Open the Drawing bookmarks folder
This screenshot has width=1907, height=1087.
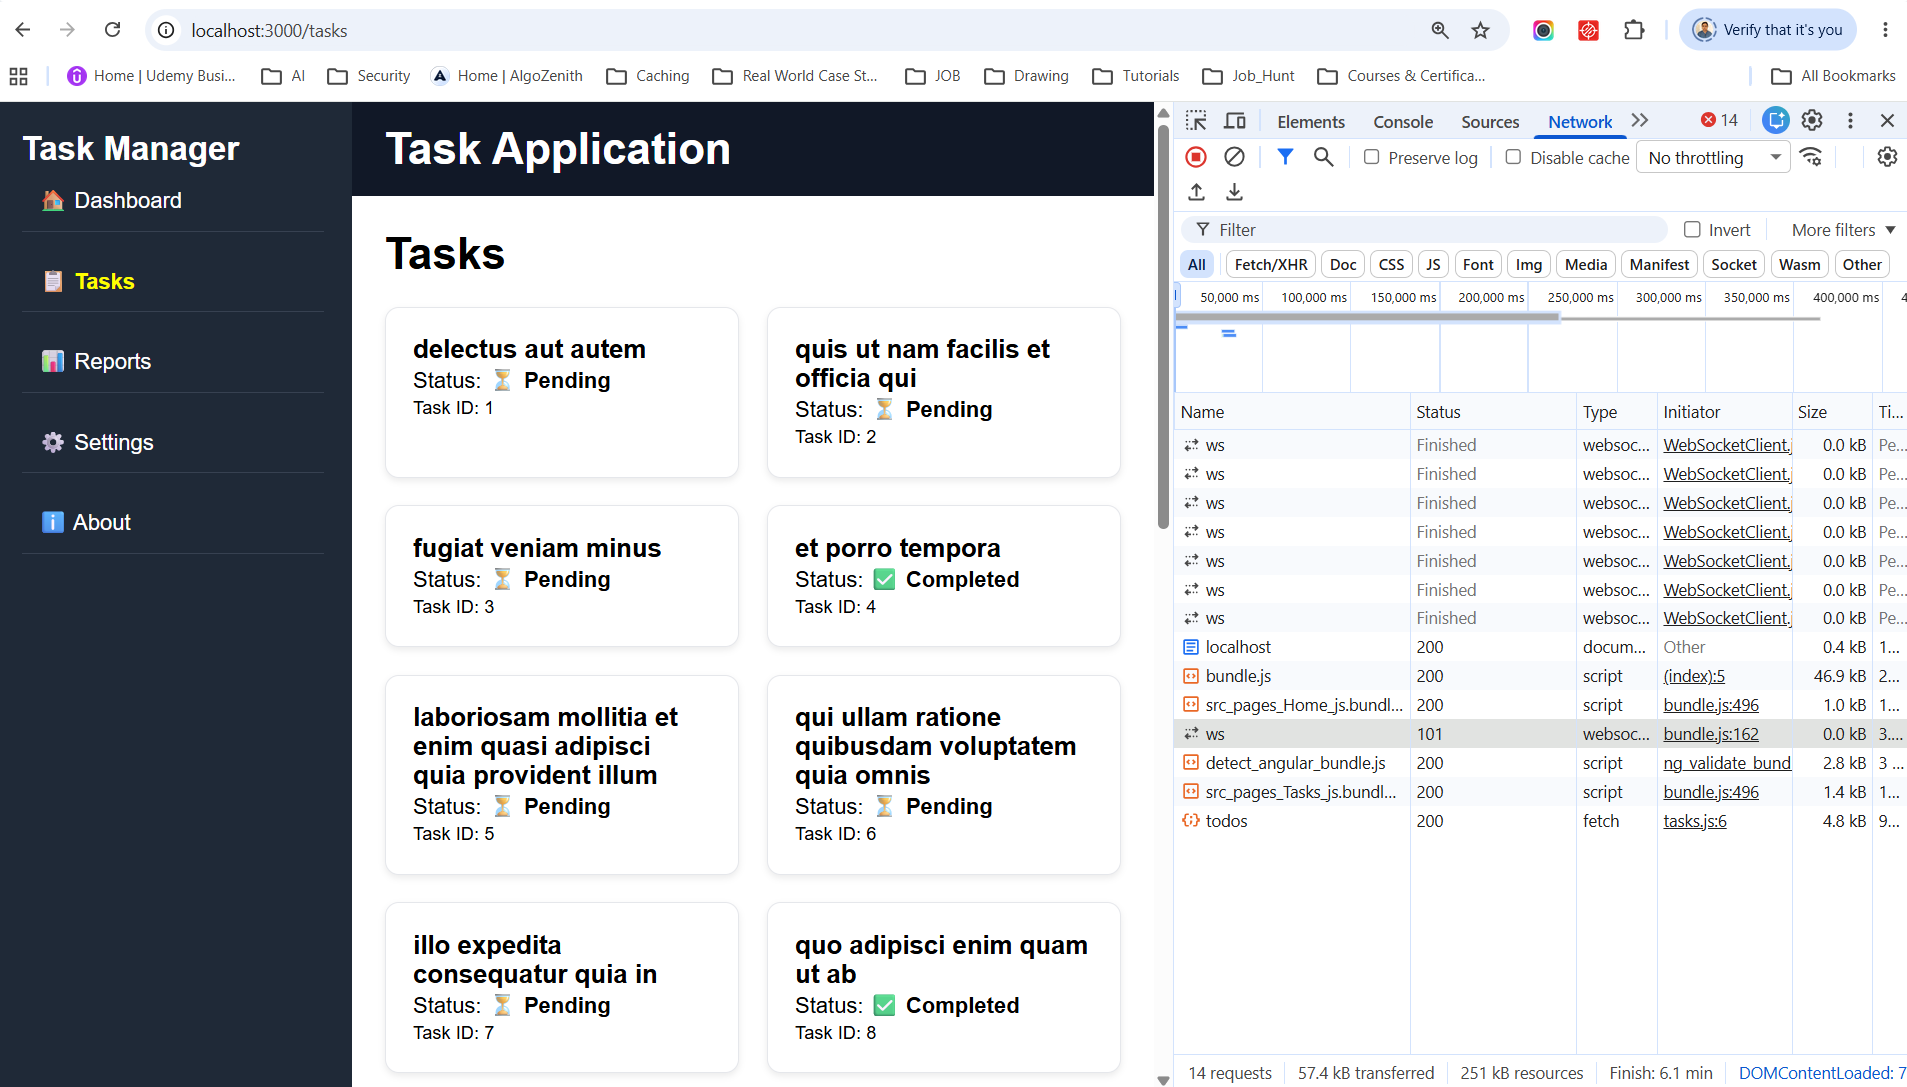coord(1026,76)
